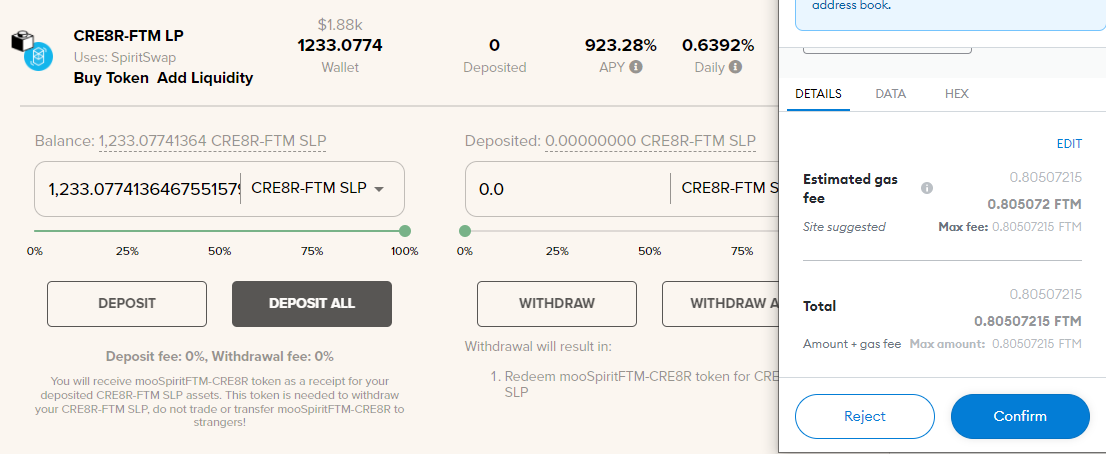Click the 50% mark on the deposit slider

point(219,251)
